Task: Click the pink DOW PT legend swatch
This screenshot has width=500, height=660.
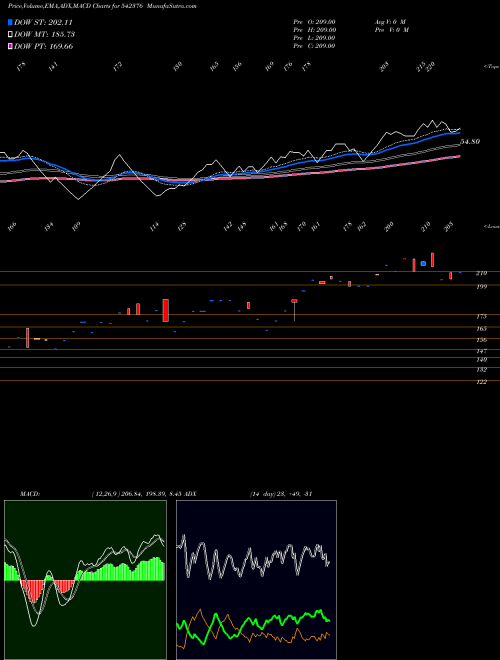Action: [11, 46]
